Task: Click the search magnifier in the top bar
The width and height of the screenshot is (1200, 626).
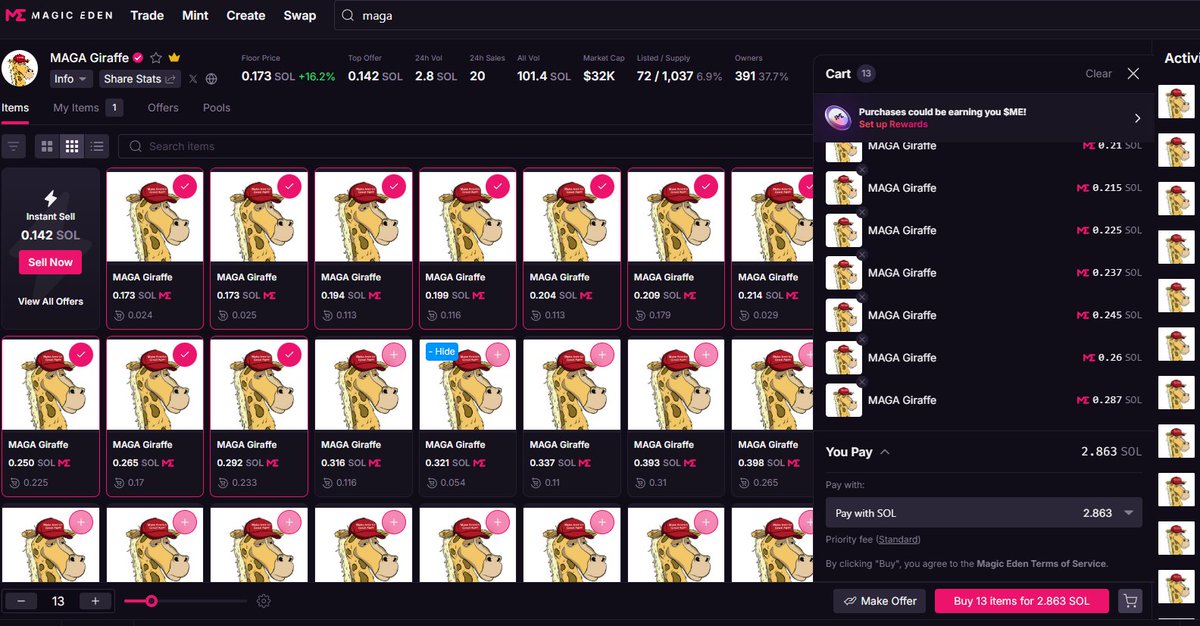Action: [347, 16]
